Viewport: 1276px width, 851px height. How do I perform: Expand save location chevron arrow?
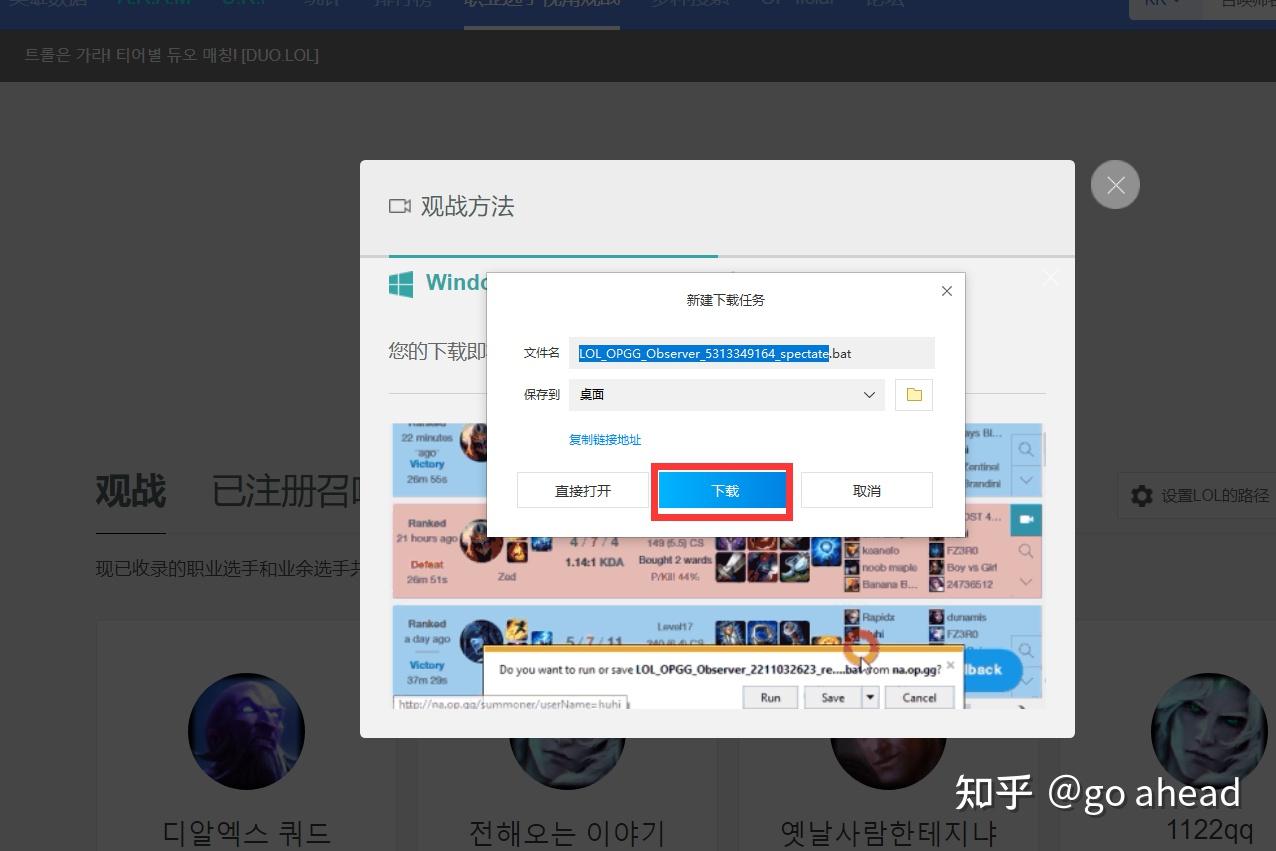pyautogui.click(x=869, y=394)
